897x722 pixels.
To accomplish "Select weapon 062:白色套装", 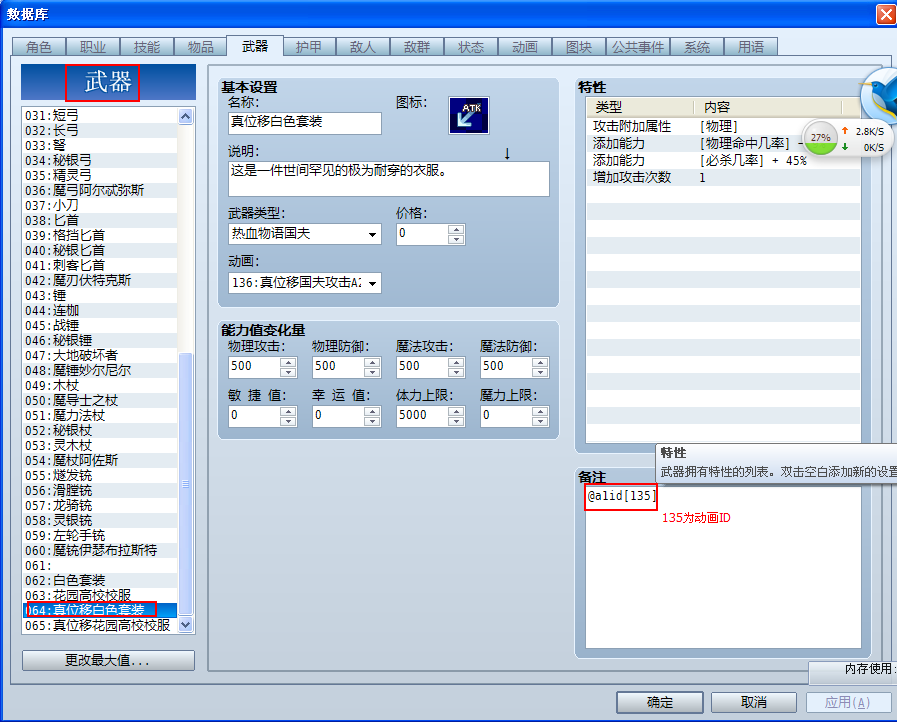I will 100,581.
